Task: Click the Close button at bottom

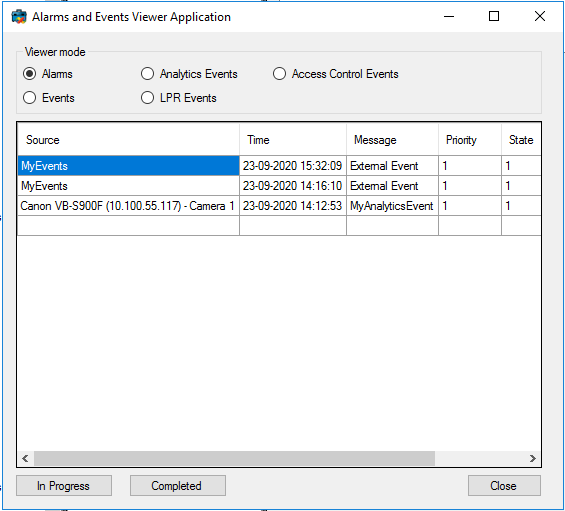Action: click(504, 485)
